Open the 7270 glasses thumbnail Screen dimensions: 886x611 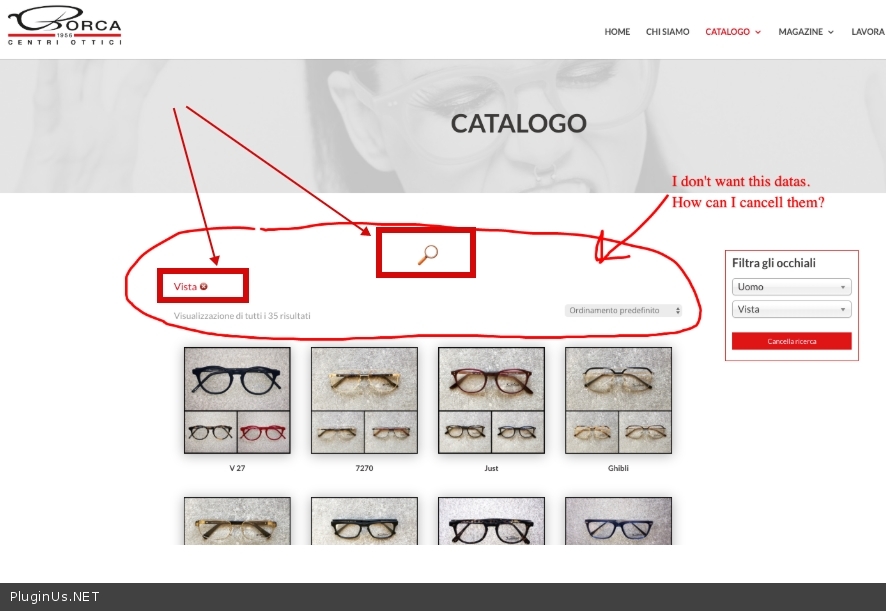click(x=364, y=400)
